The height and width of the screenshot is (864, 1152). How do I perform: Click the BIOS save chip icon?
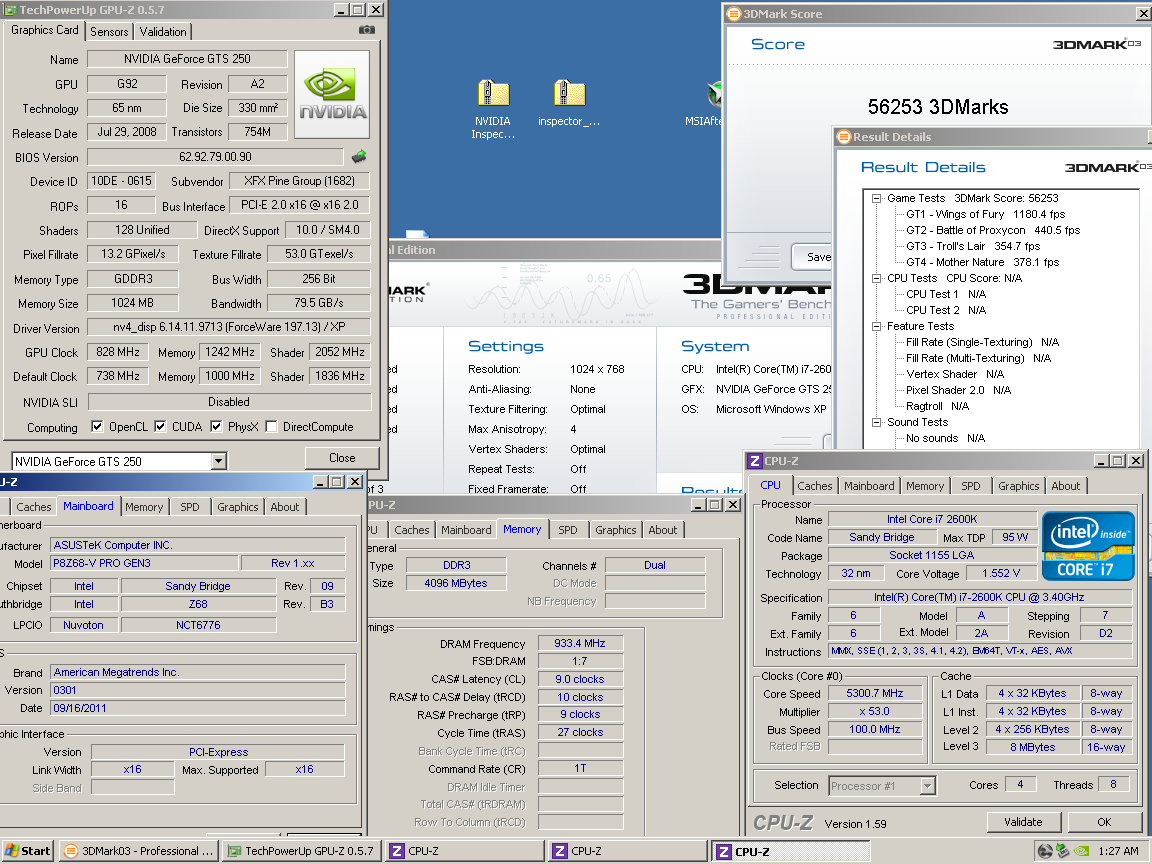(359, 156)
